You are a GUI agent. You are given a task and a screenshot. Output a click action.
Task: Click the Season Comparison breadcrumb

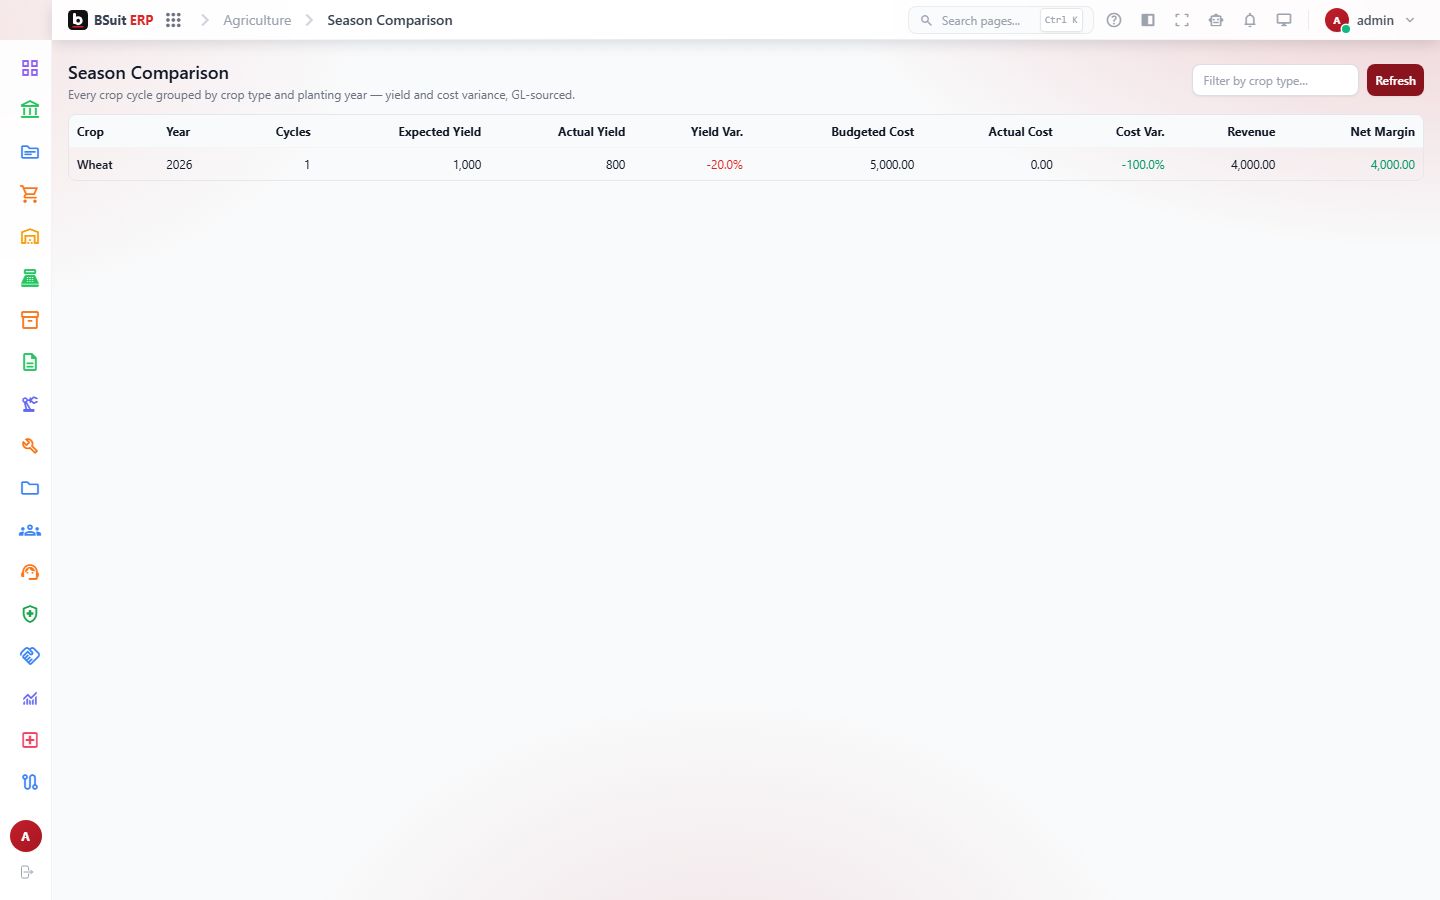390,20
